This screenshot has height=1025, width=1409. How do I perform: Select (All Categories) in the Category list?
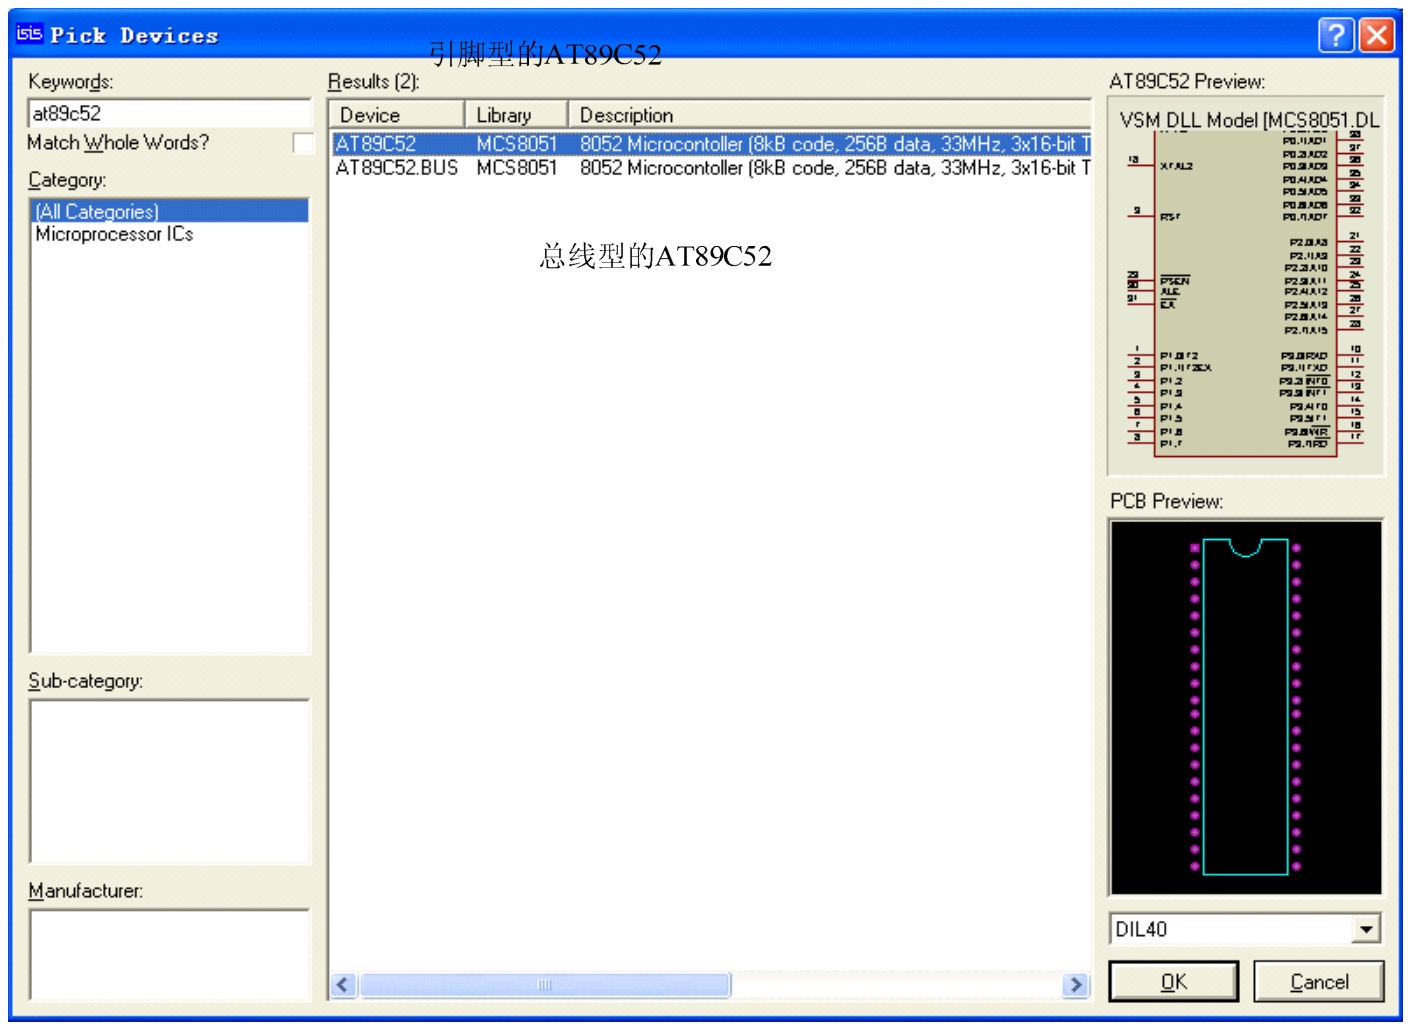[170, 211]
